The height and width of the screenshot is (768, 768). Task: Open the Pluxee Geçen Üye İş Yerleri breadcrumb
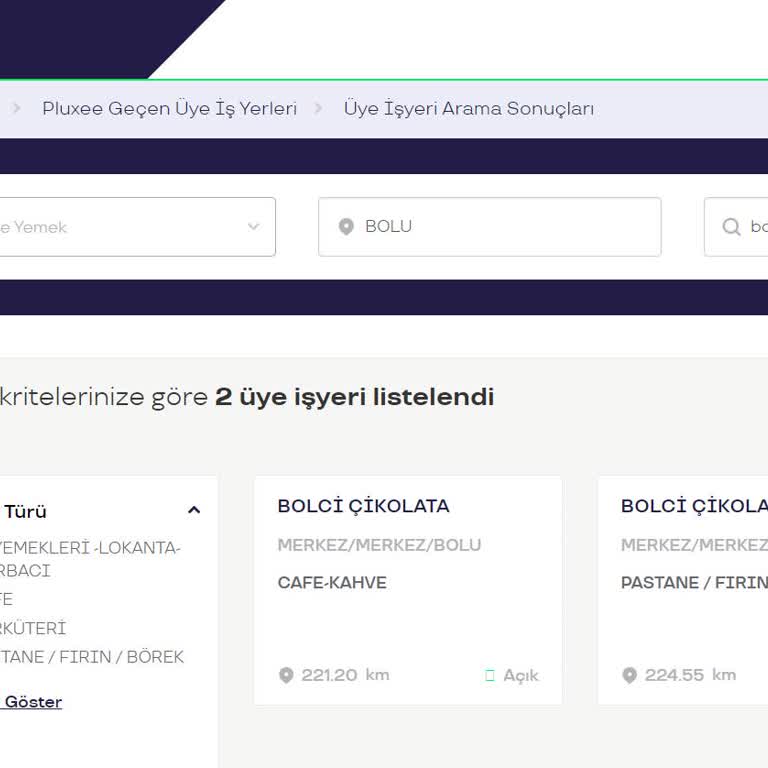tap(169, 108)
